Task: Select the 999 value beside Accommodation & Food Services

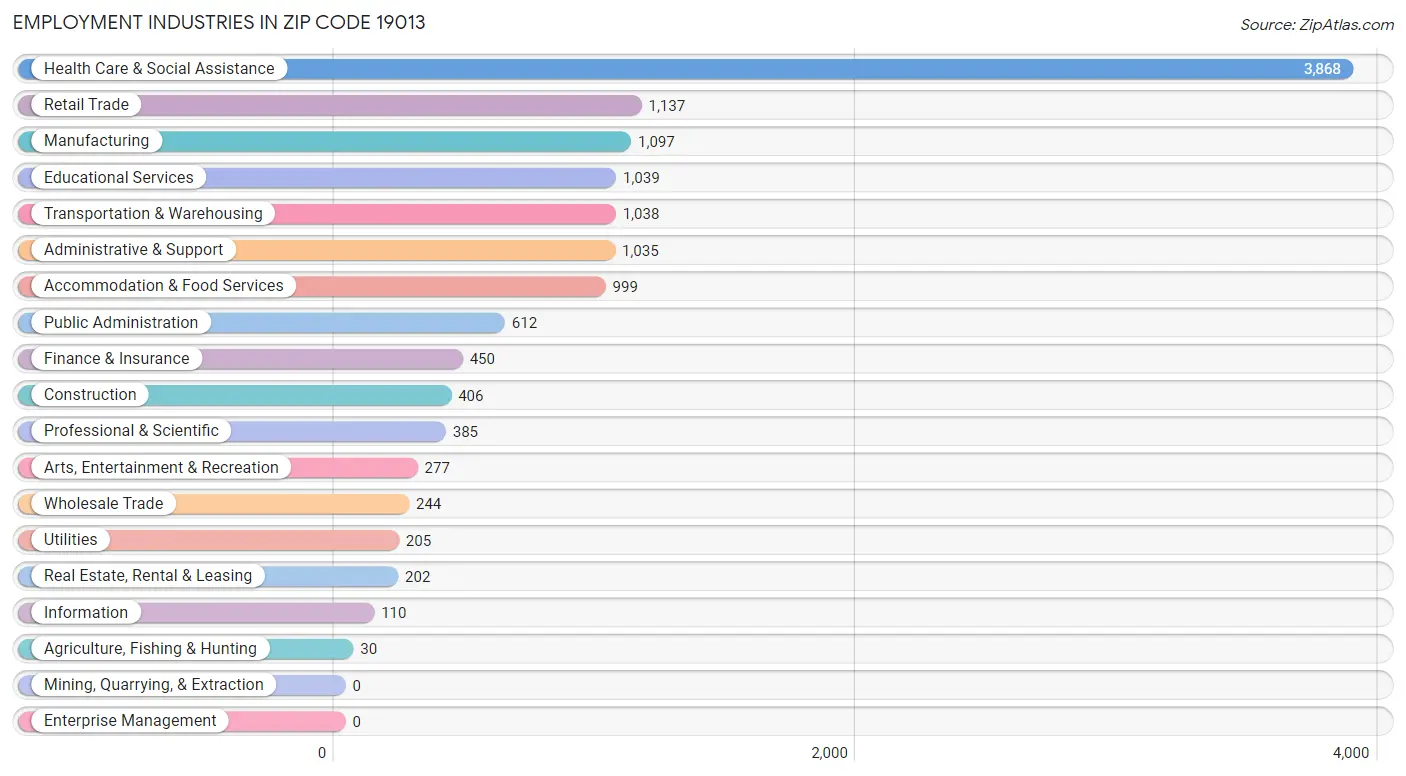Action: click(625, 287)
